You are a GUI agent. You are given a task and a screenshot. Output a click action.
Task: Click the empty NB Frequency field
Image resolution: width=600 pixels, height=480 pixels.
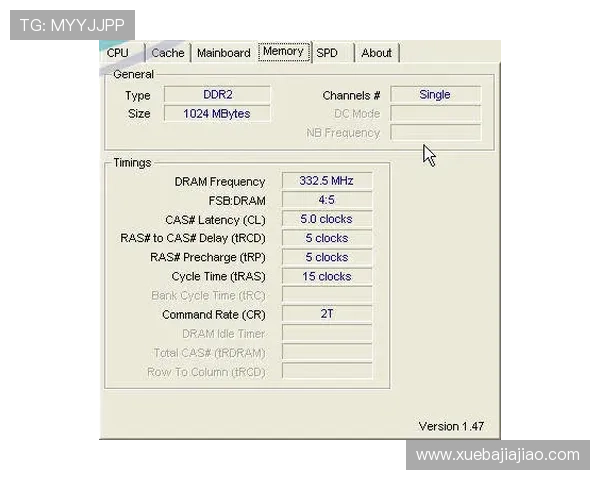point(435,133)
